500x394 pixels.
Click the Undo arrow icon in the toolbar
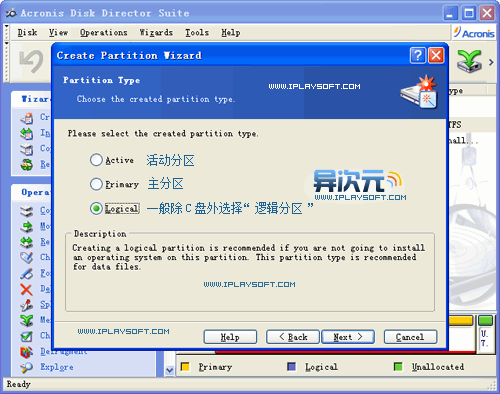[x=31, y=61]
